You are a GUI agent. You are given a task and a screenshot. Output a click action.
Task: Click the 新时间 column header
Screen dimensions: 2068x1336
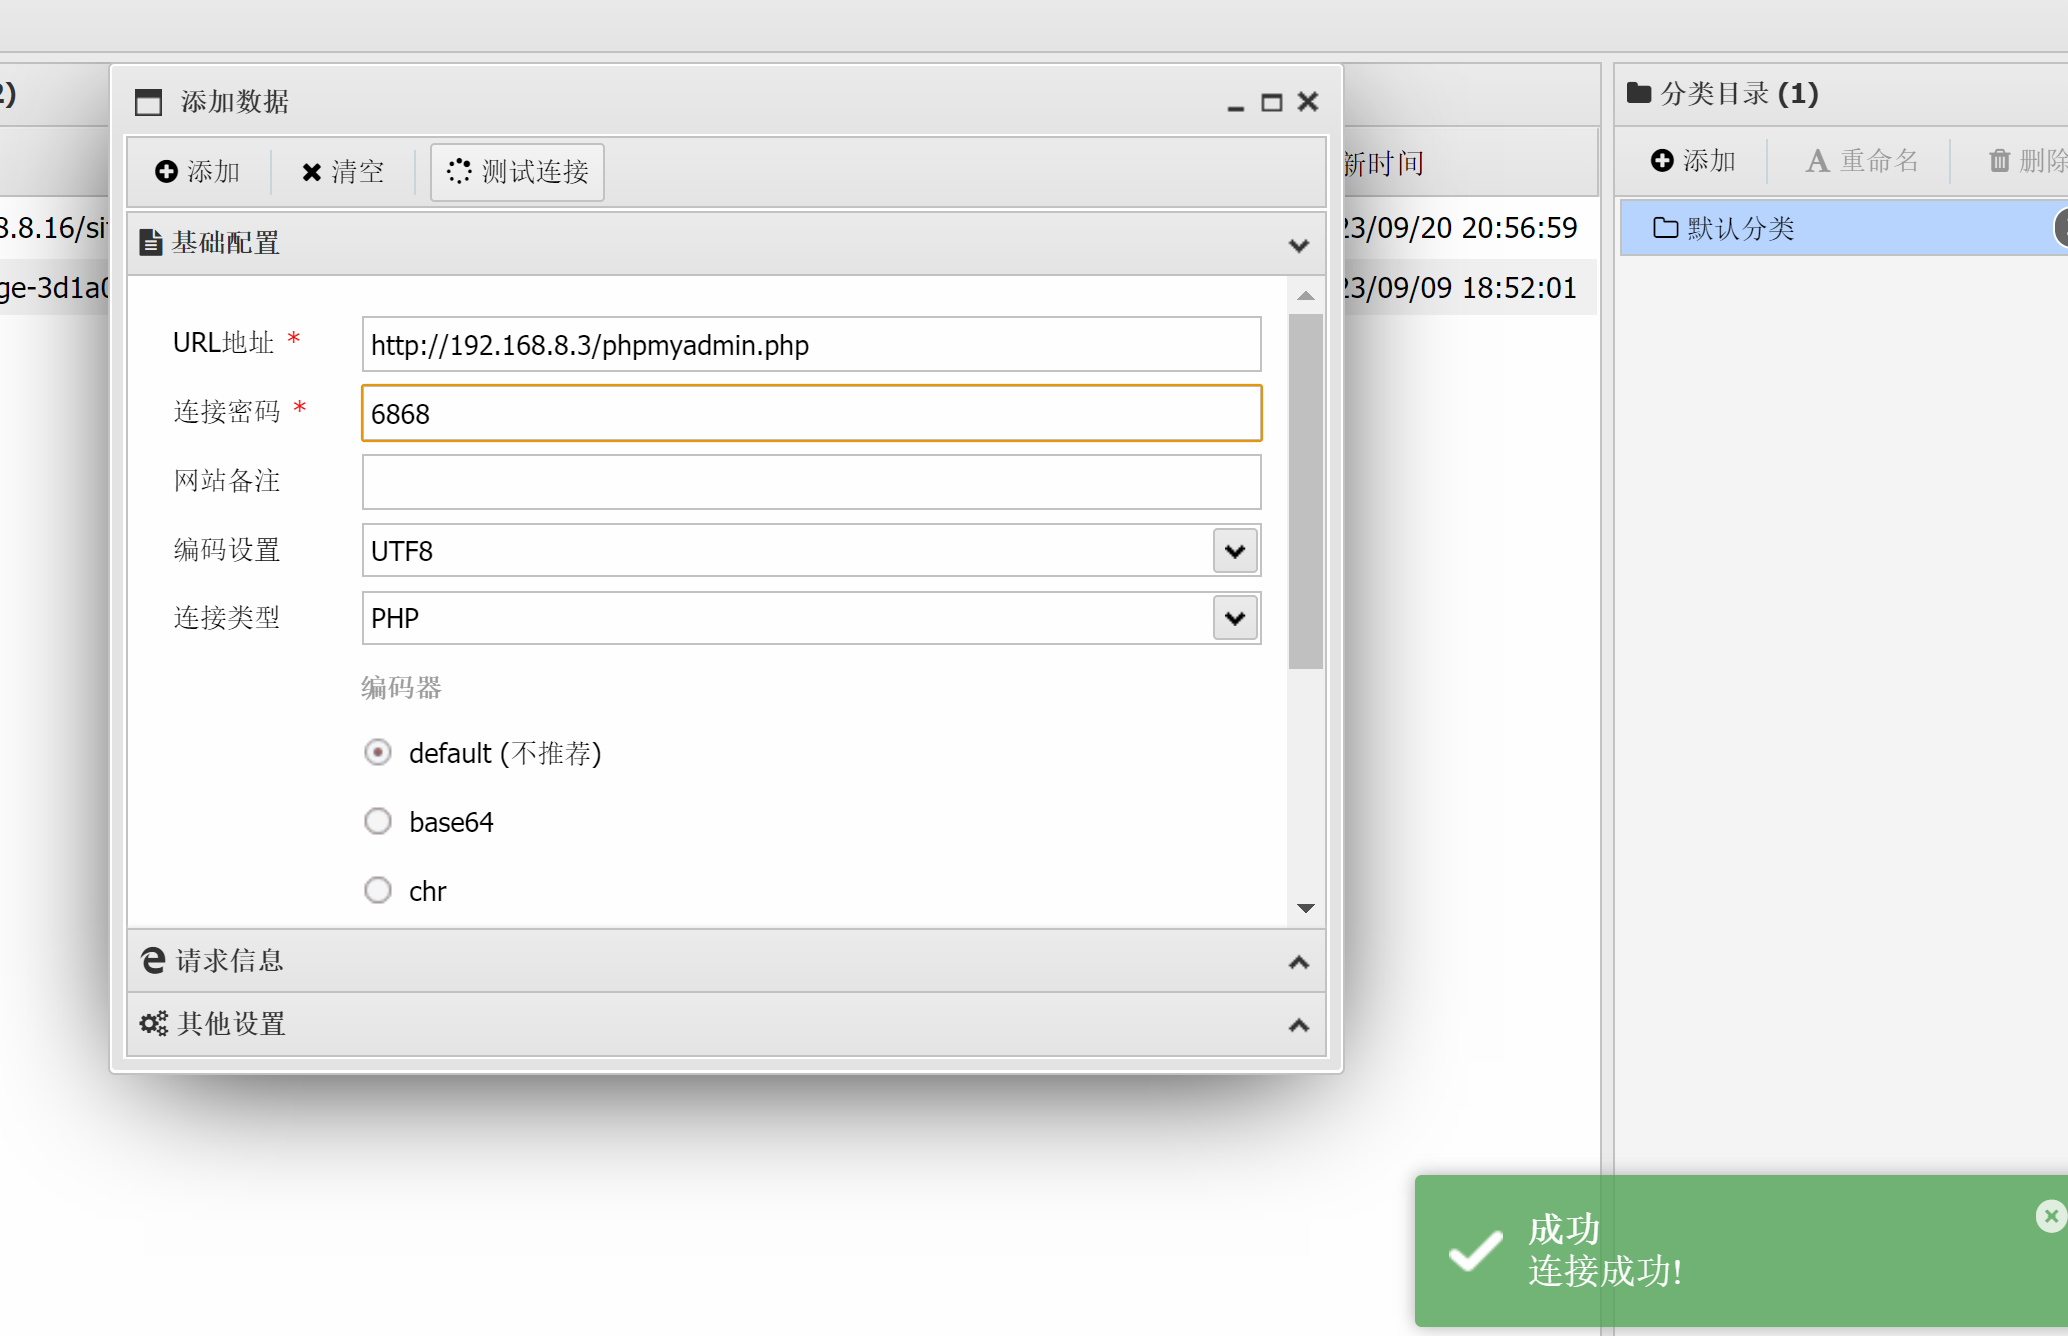[x=1384, y=163]
